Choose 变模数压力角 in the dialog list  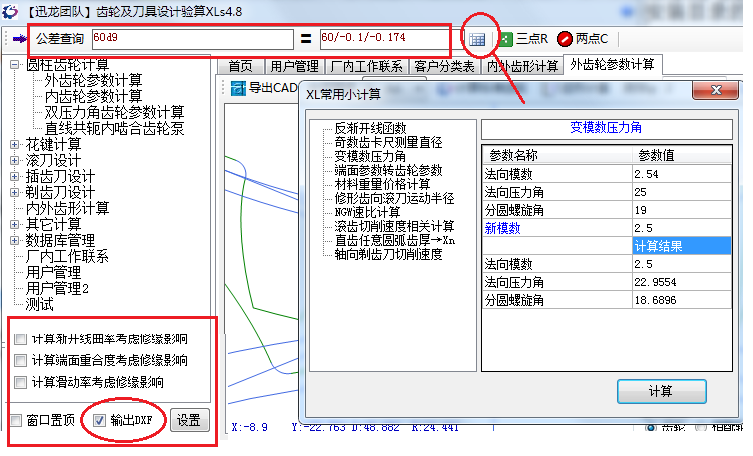[x=370, y=156]
